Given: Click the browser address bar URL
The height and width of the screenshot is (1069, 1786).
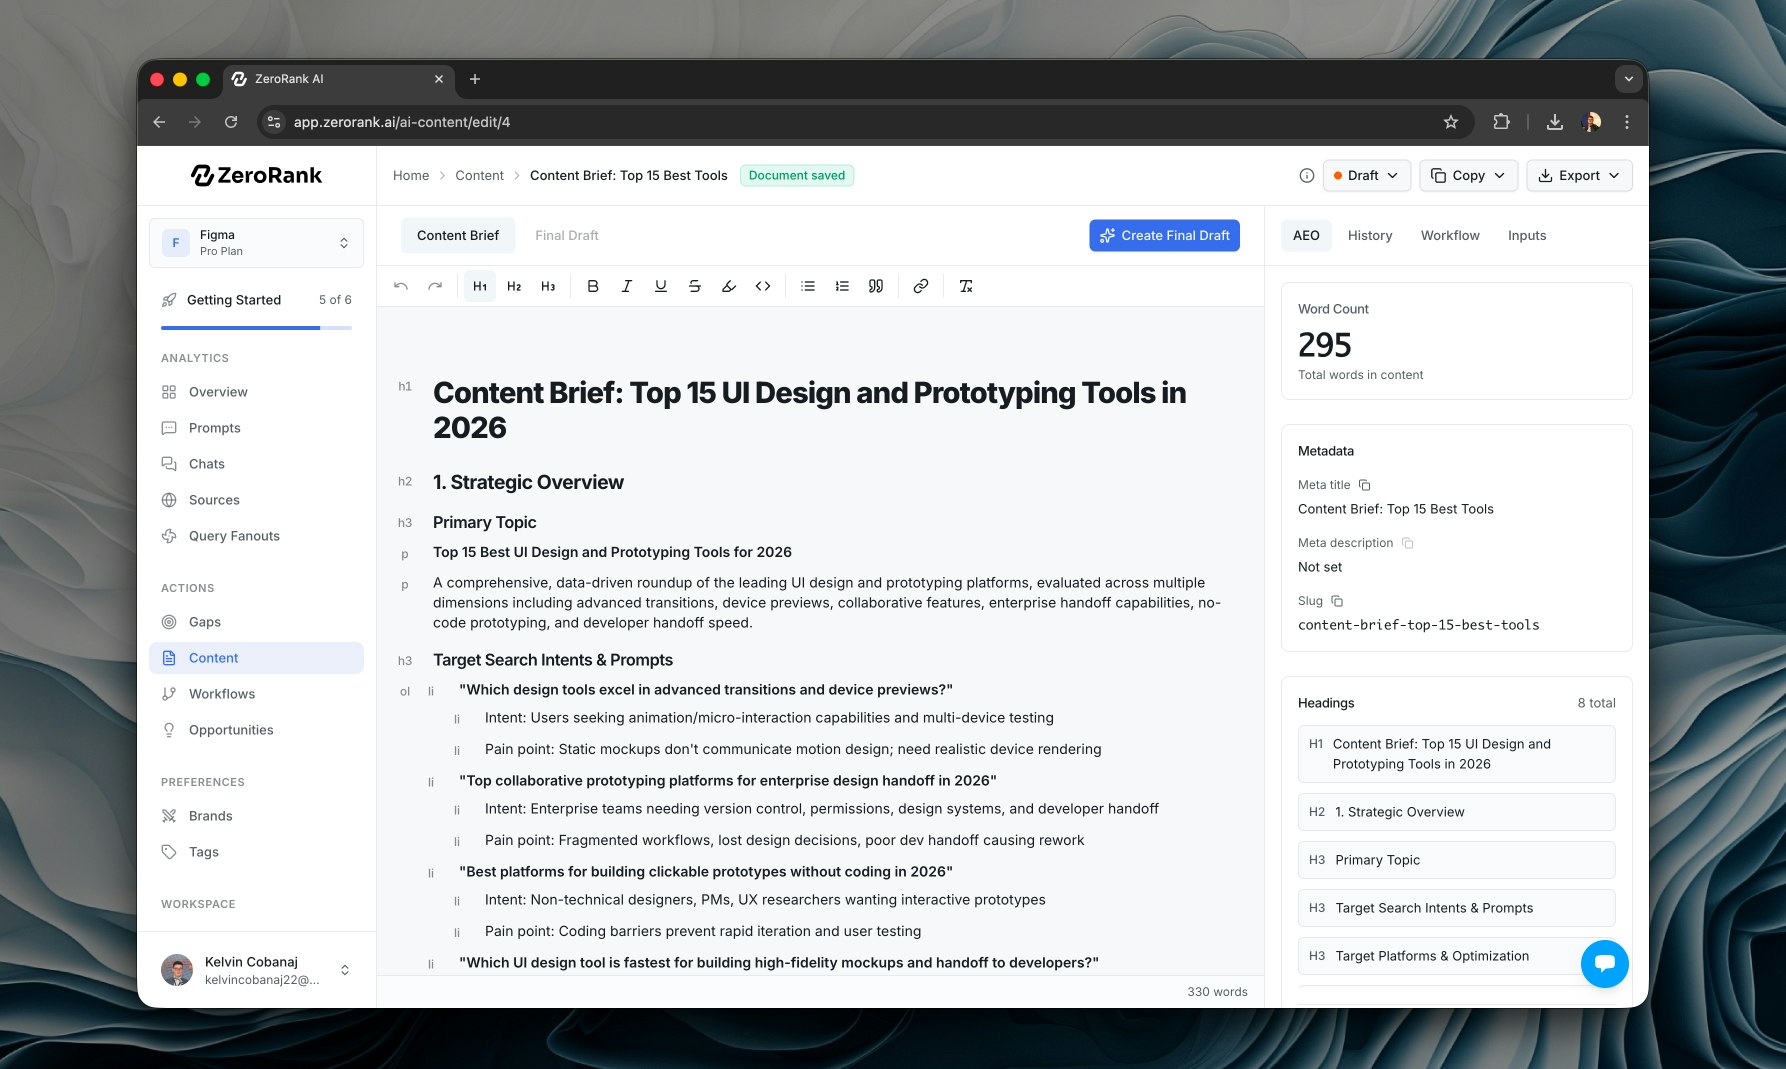Looking at the screenshot, I should pyautogui.click(x=402, y=122).
